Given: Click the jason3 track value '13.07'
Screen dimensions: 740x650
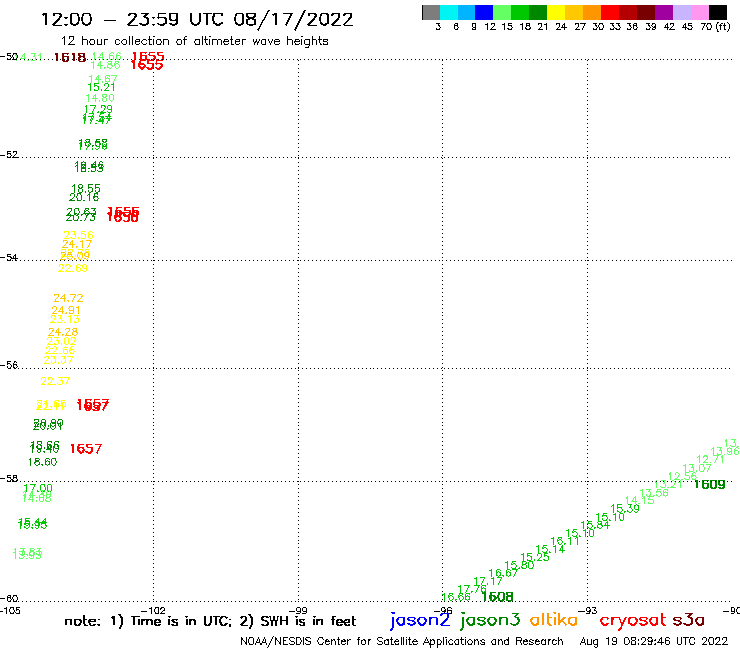Looking at the screenshot, I should tap(697, 468).
